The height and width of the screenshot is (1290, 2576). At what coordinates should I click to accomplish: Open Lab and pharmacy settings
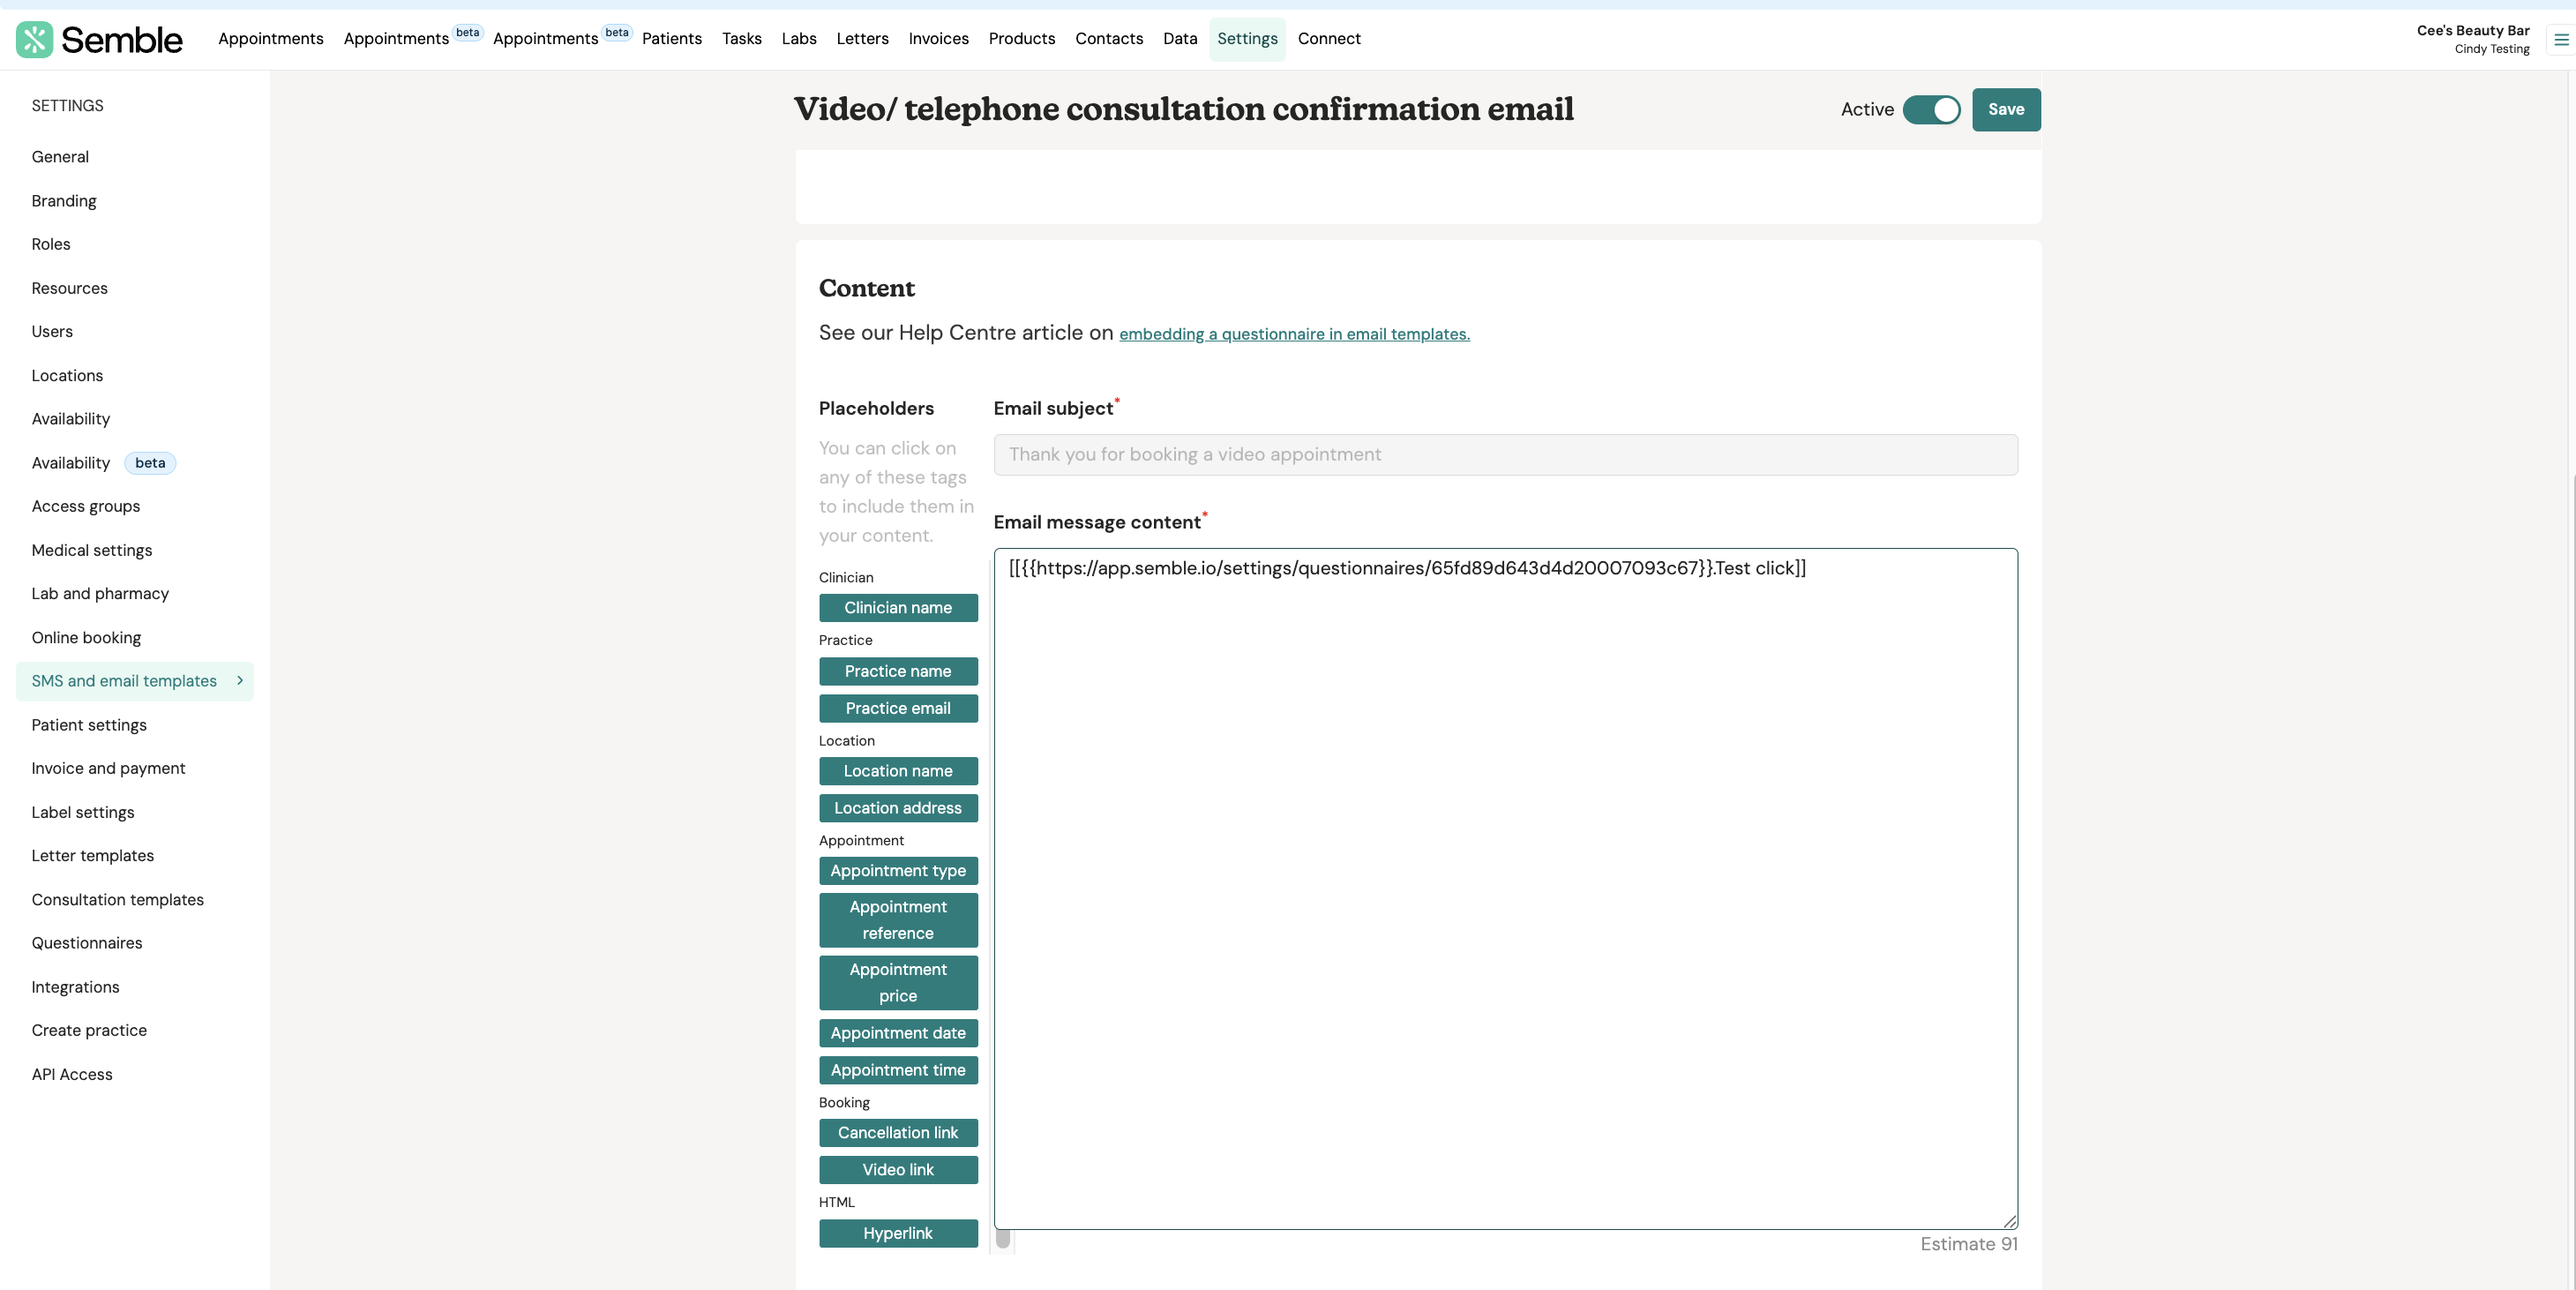tap(100, 593)
